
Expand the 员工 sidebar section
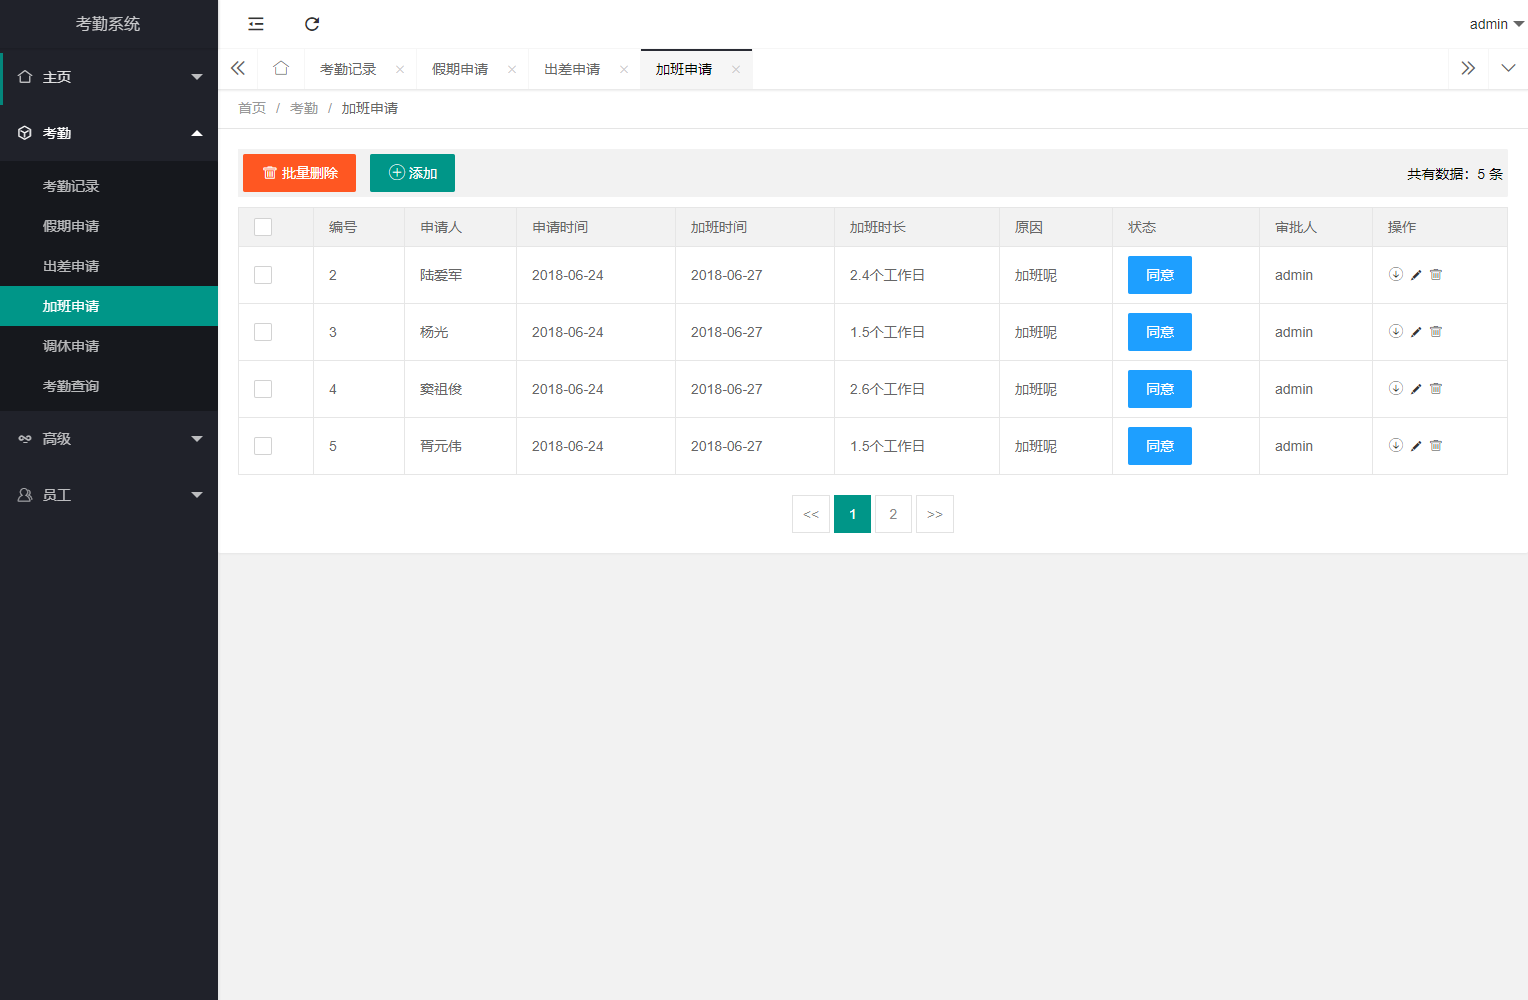109,495
